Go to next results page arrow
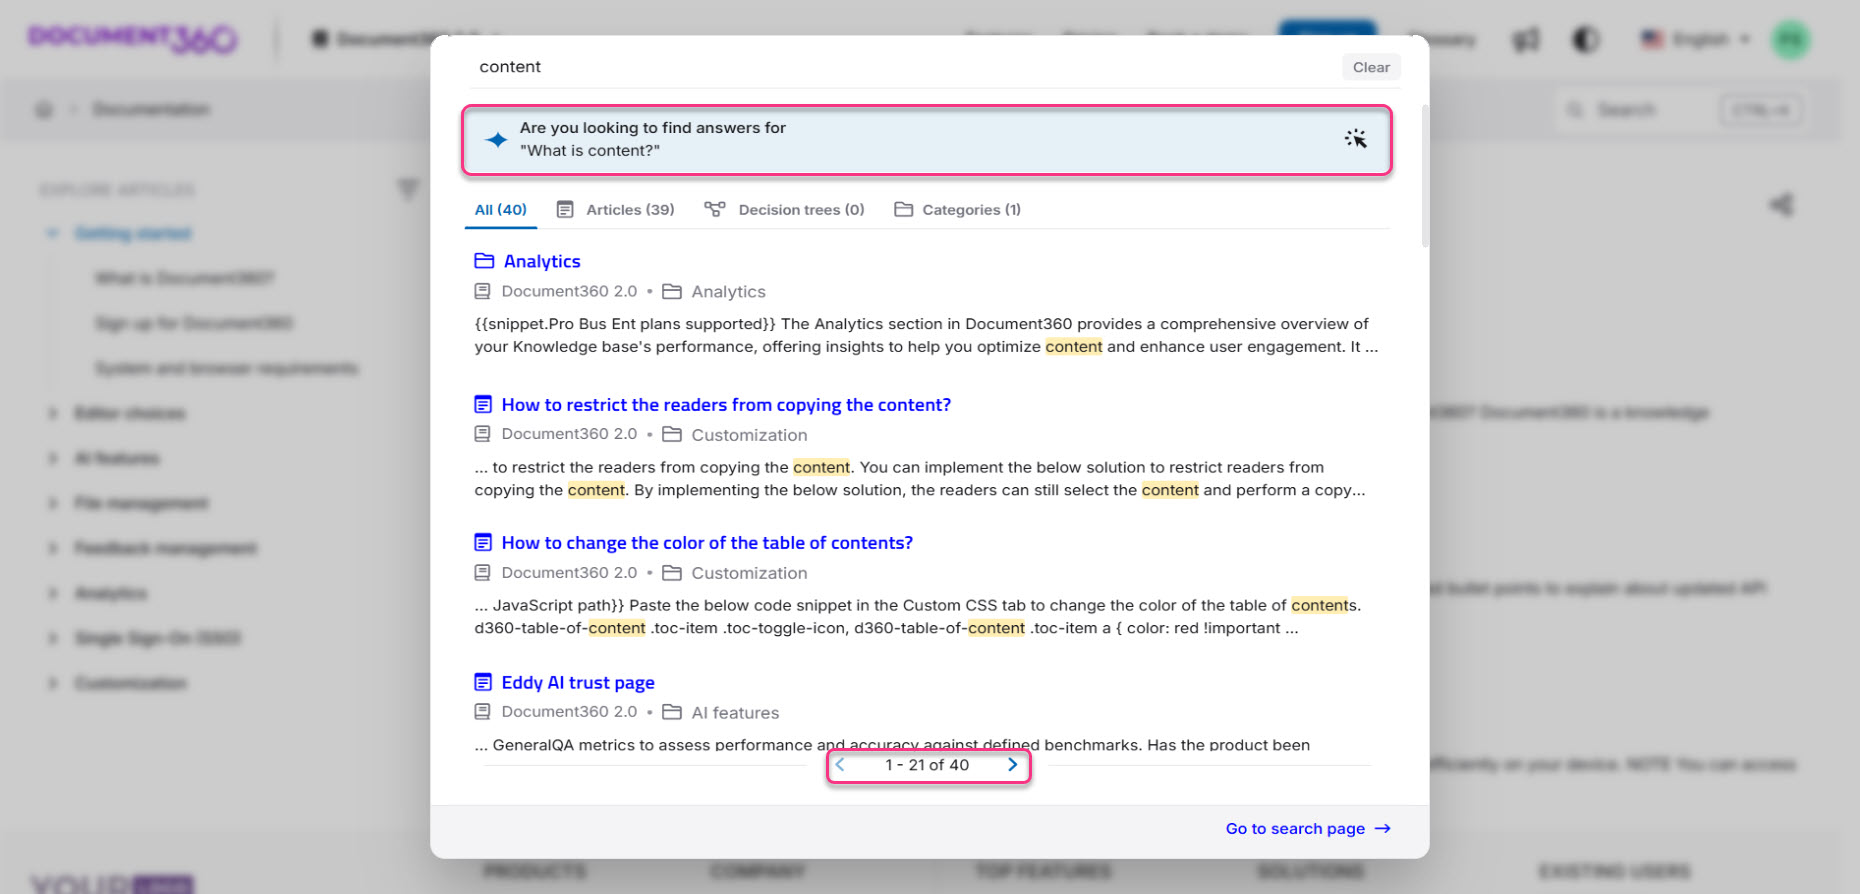The image size is (1860, 894). click(1012, 765)
